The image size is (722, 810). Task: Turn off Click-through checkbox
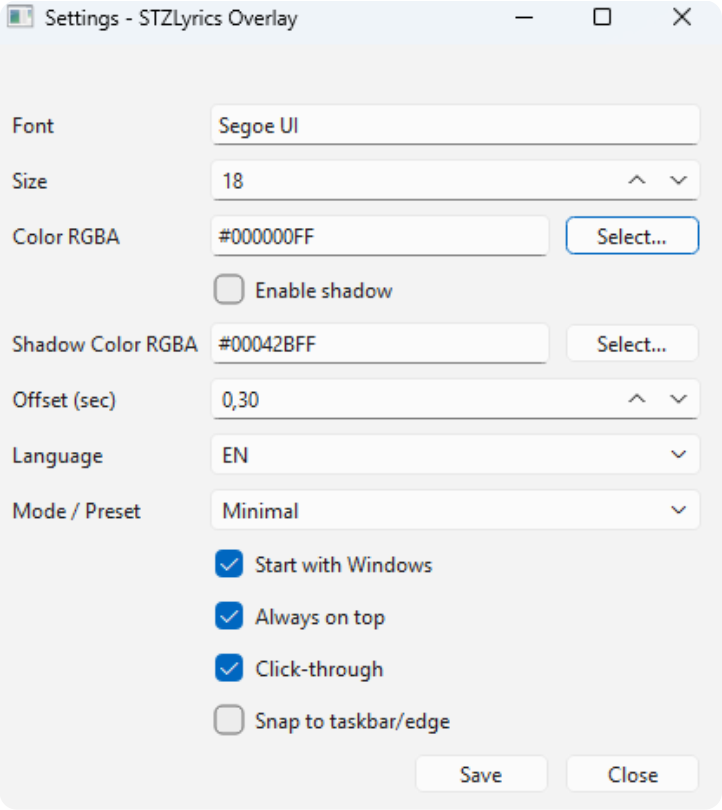(229, 669)
